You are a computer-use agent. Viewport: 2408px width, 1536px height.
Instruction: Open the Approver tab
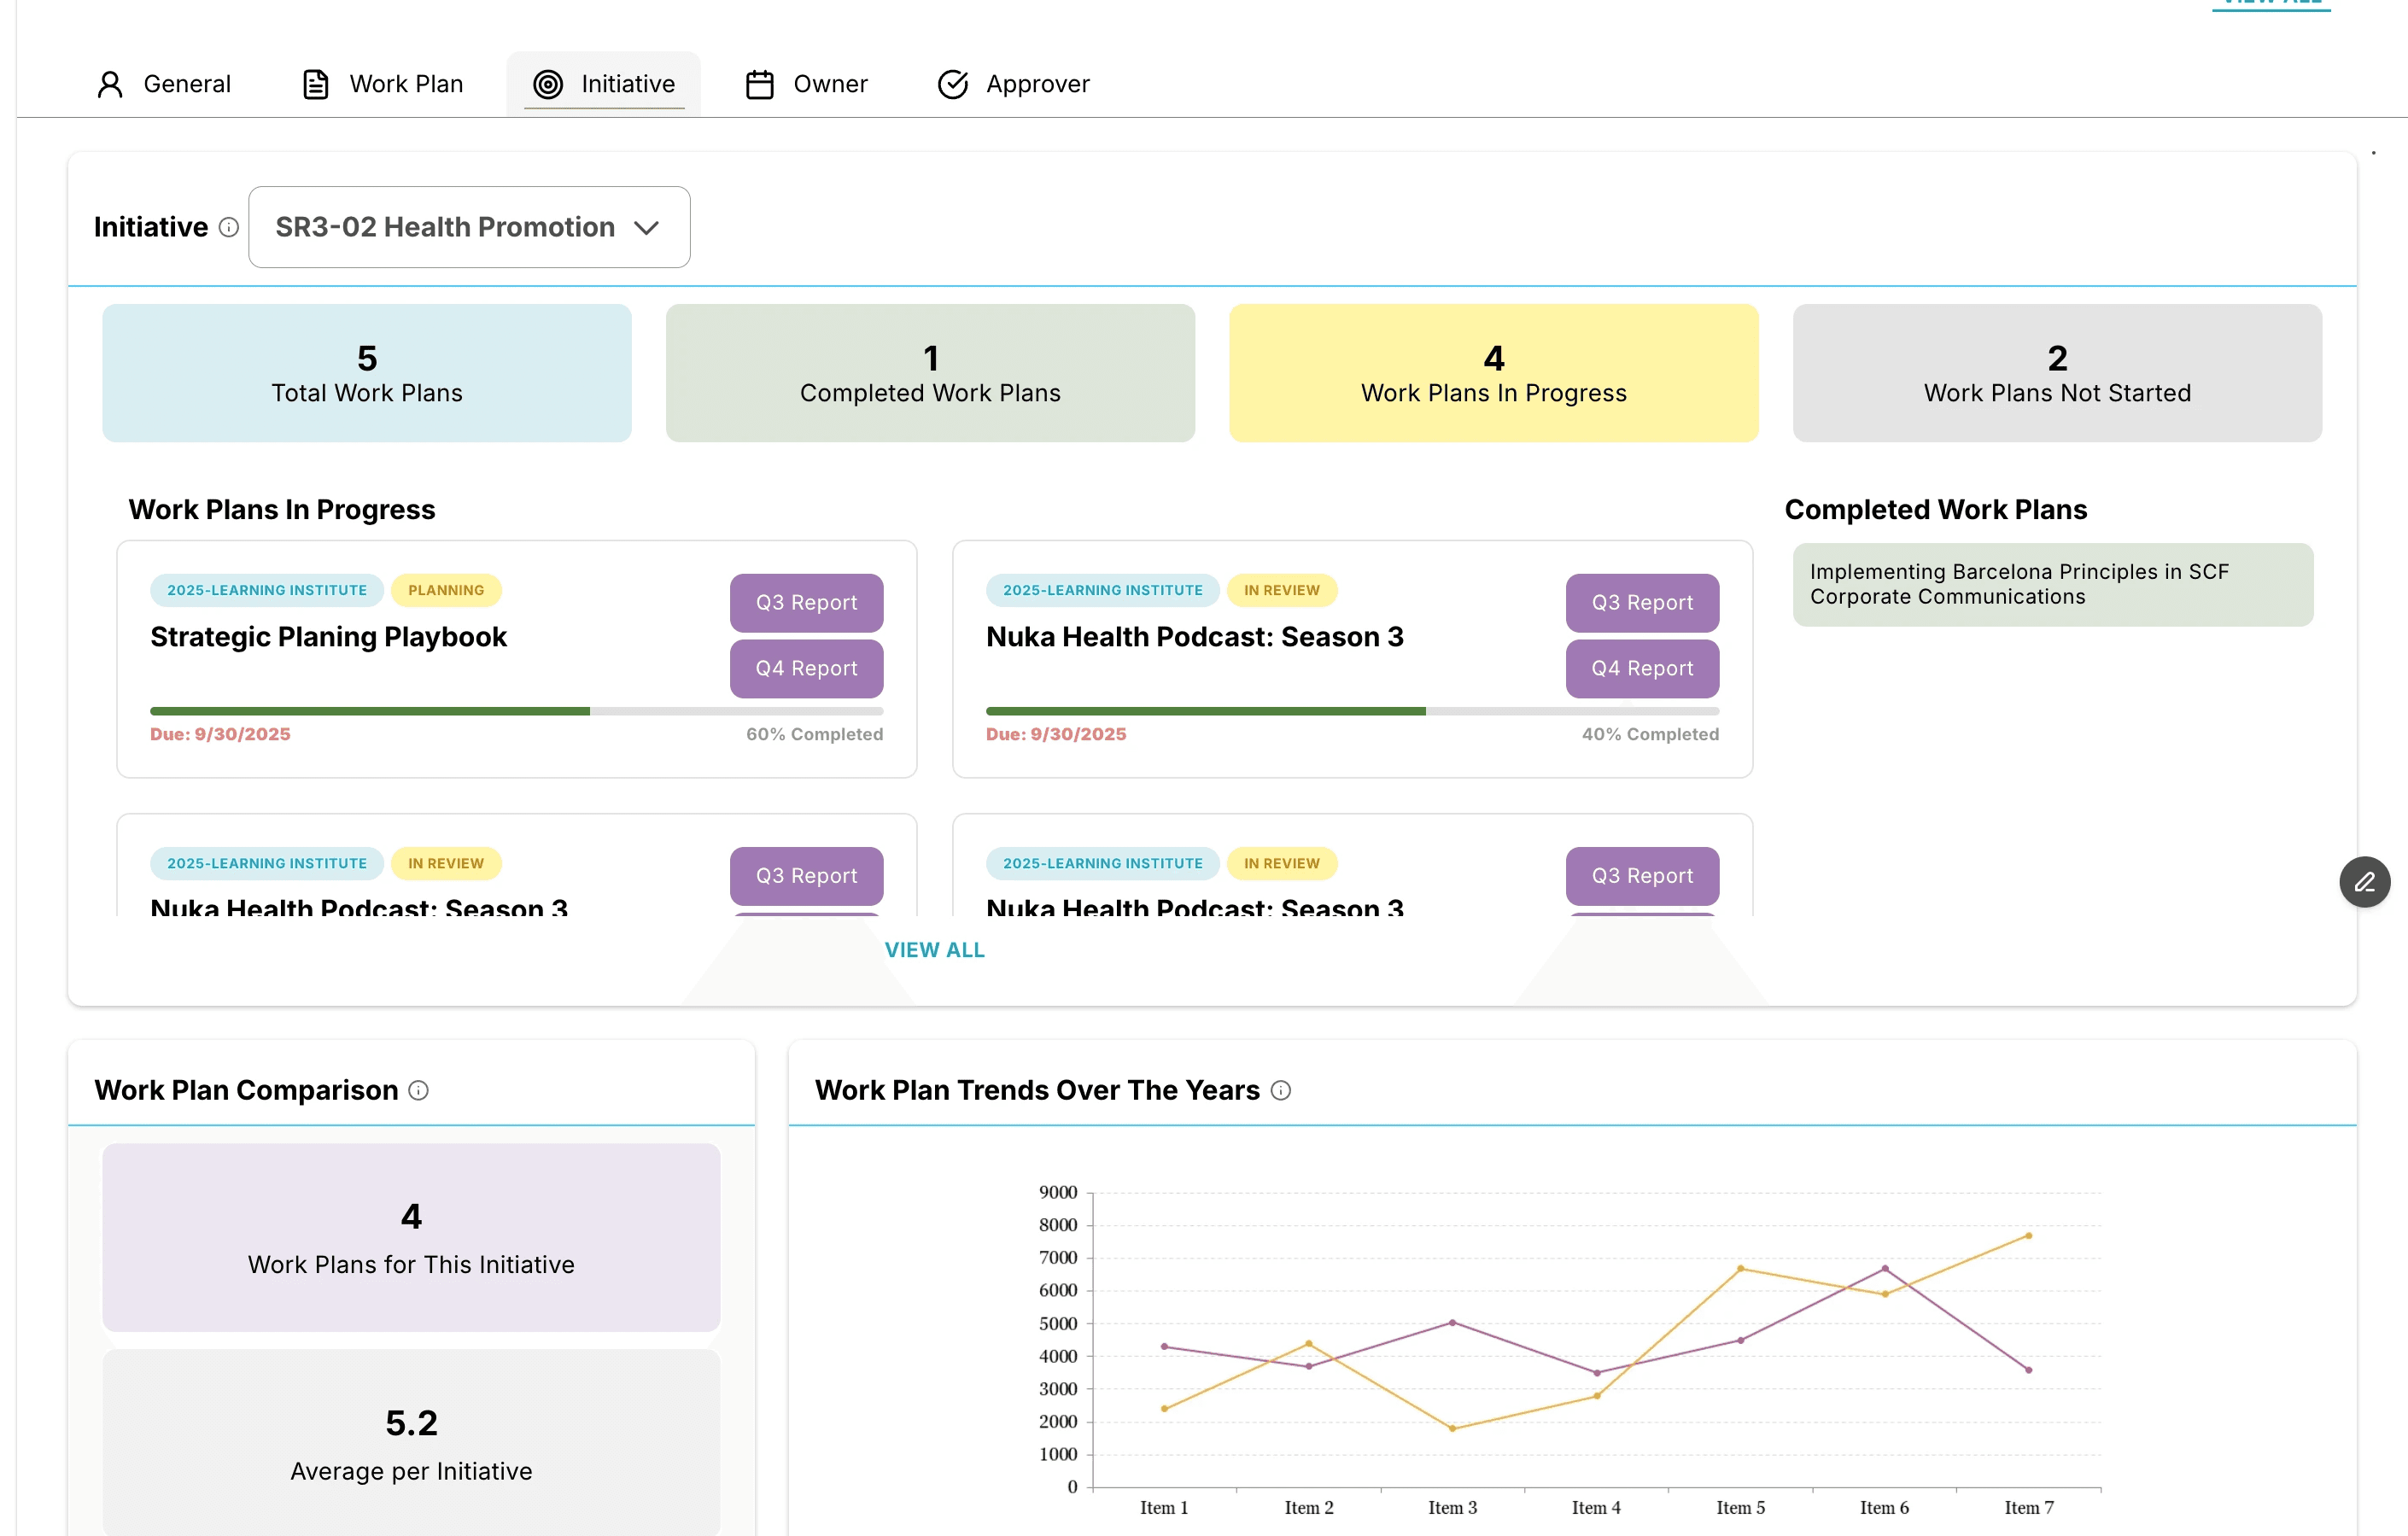(1037, 84)
